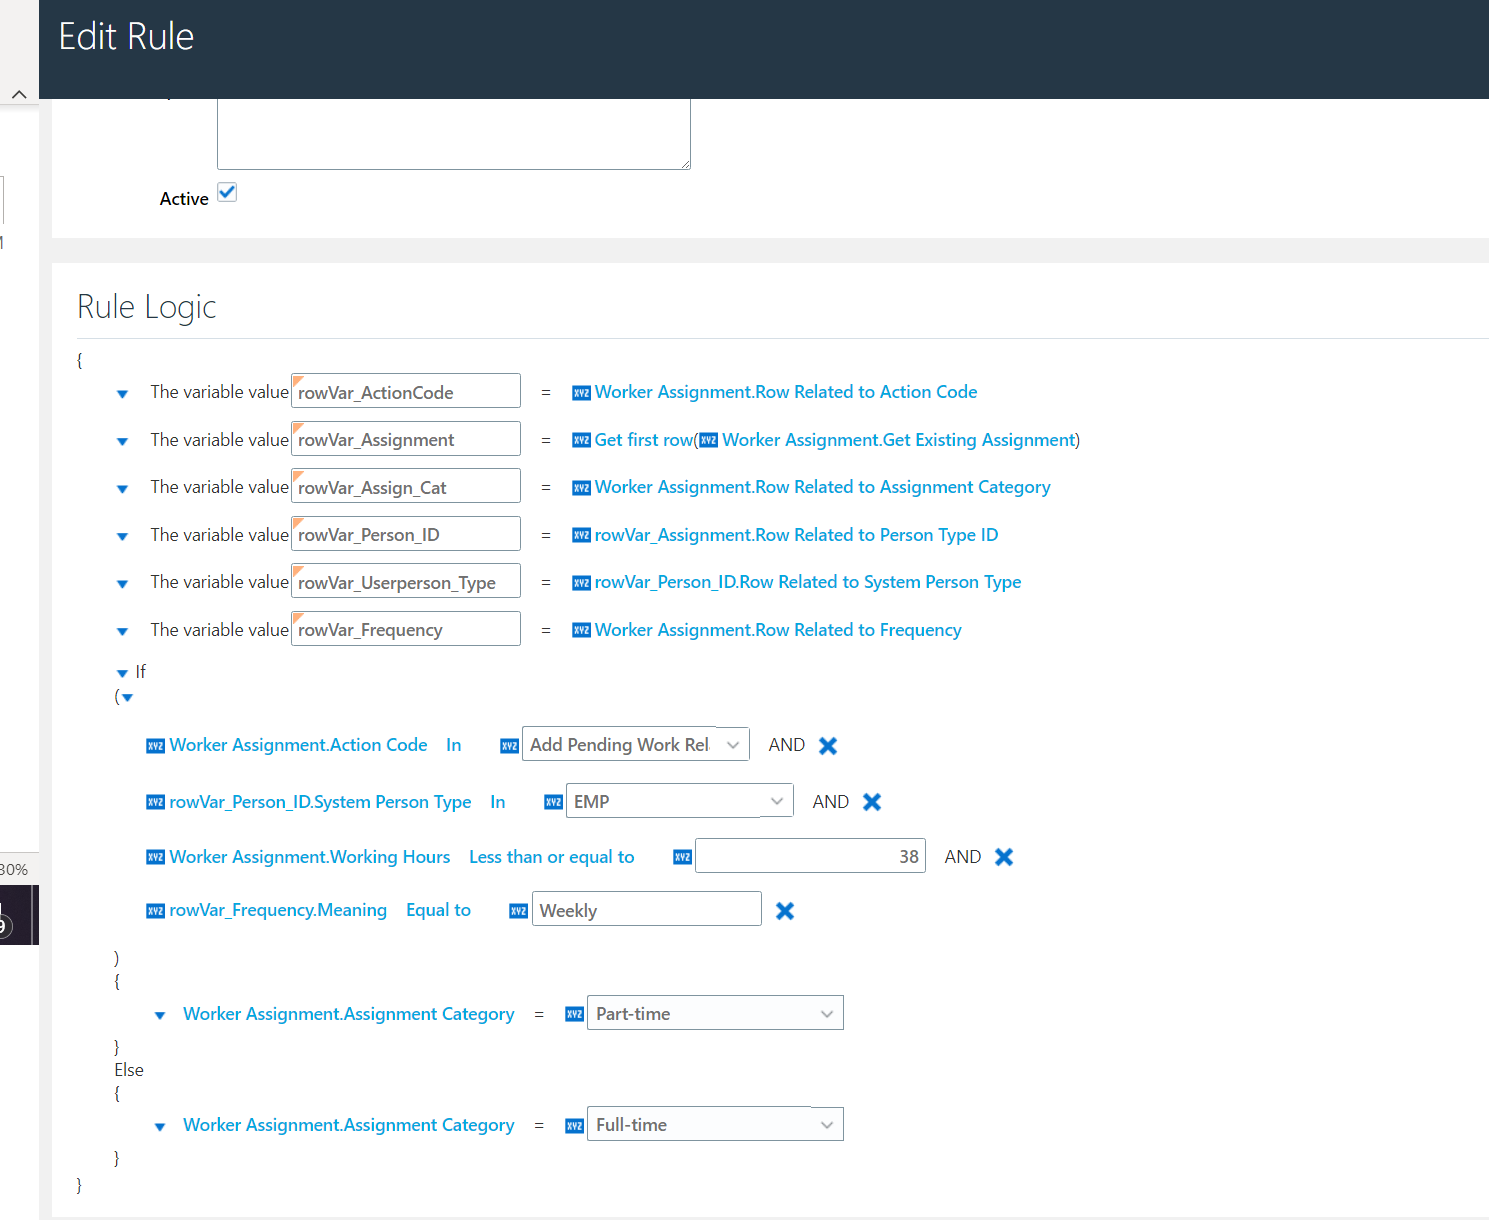1489x1220 pixels.
Task: Click the Weekly value input field
Action: pos(647,909)
